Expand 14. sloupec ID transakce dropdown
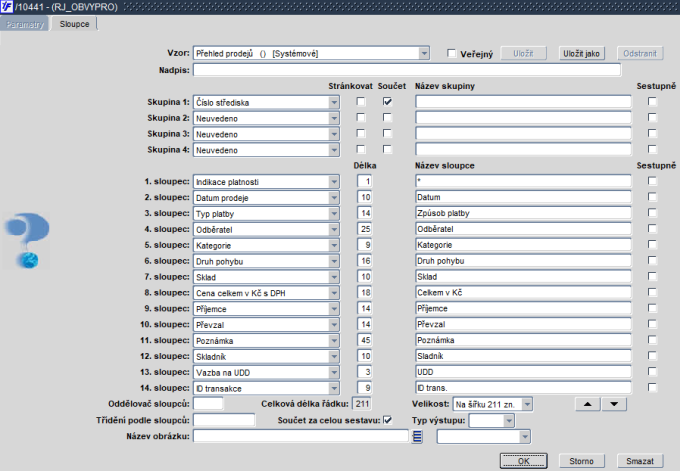Viewport: 680px width, 471px height. (x=333, y=388)
